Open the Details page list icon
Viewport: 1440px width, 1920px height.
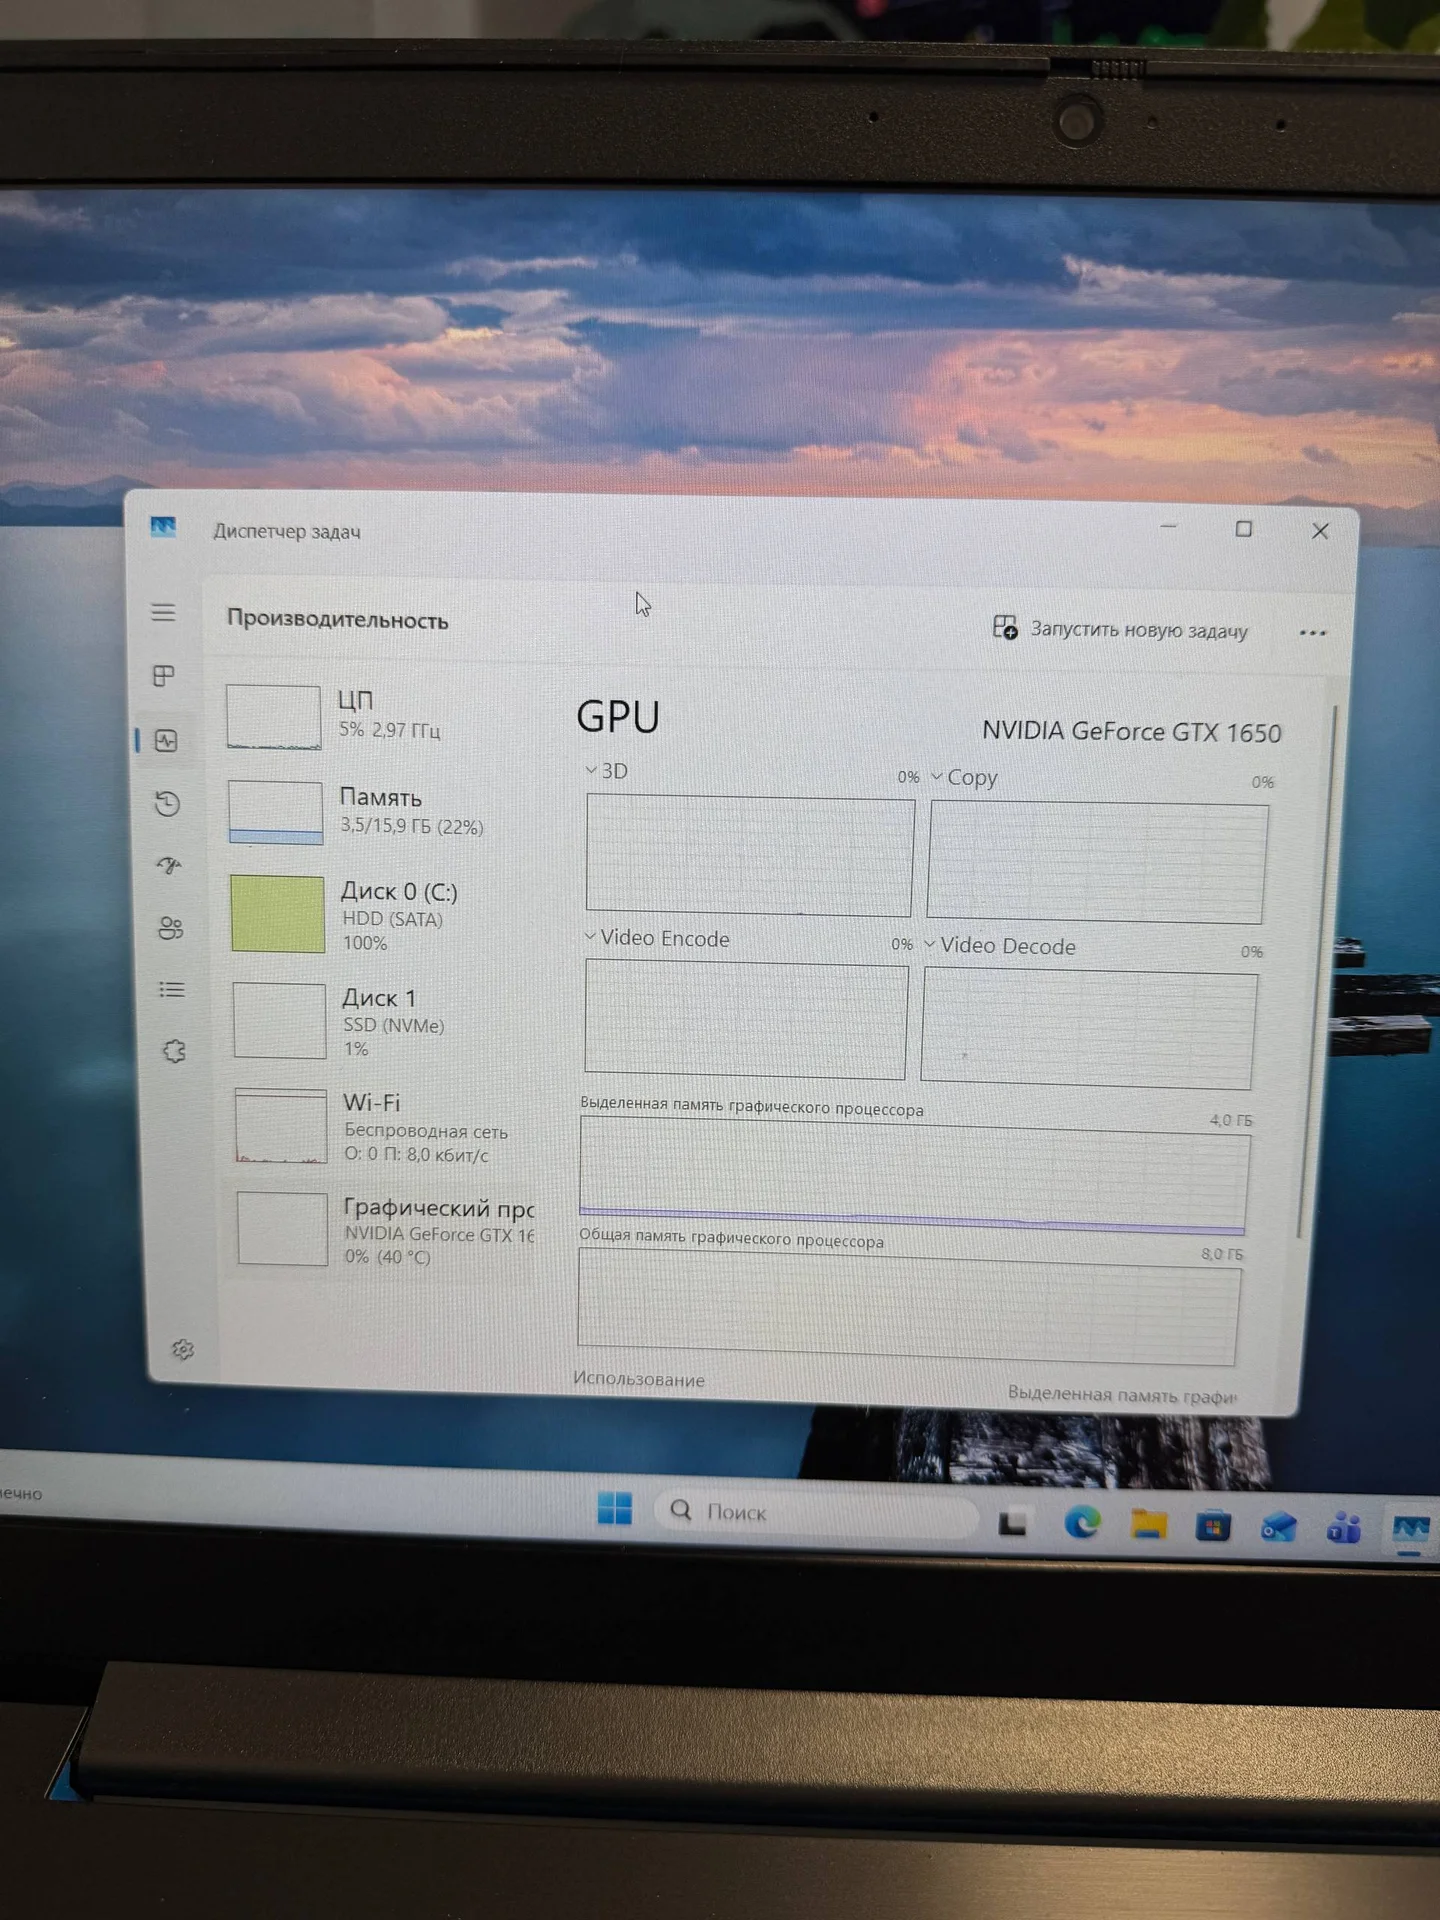[172, 989]
